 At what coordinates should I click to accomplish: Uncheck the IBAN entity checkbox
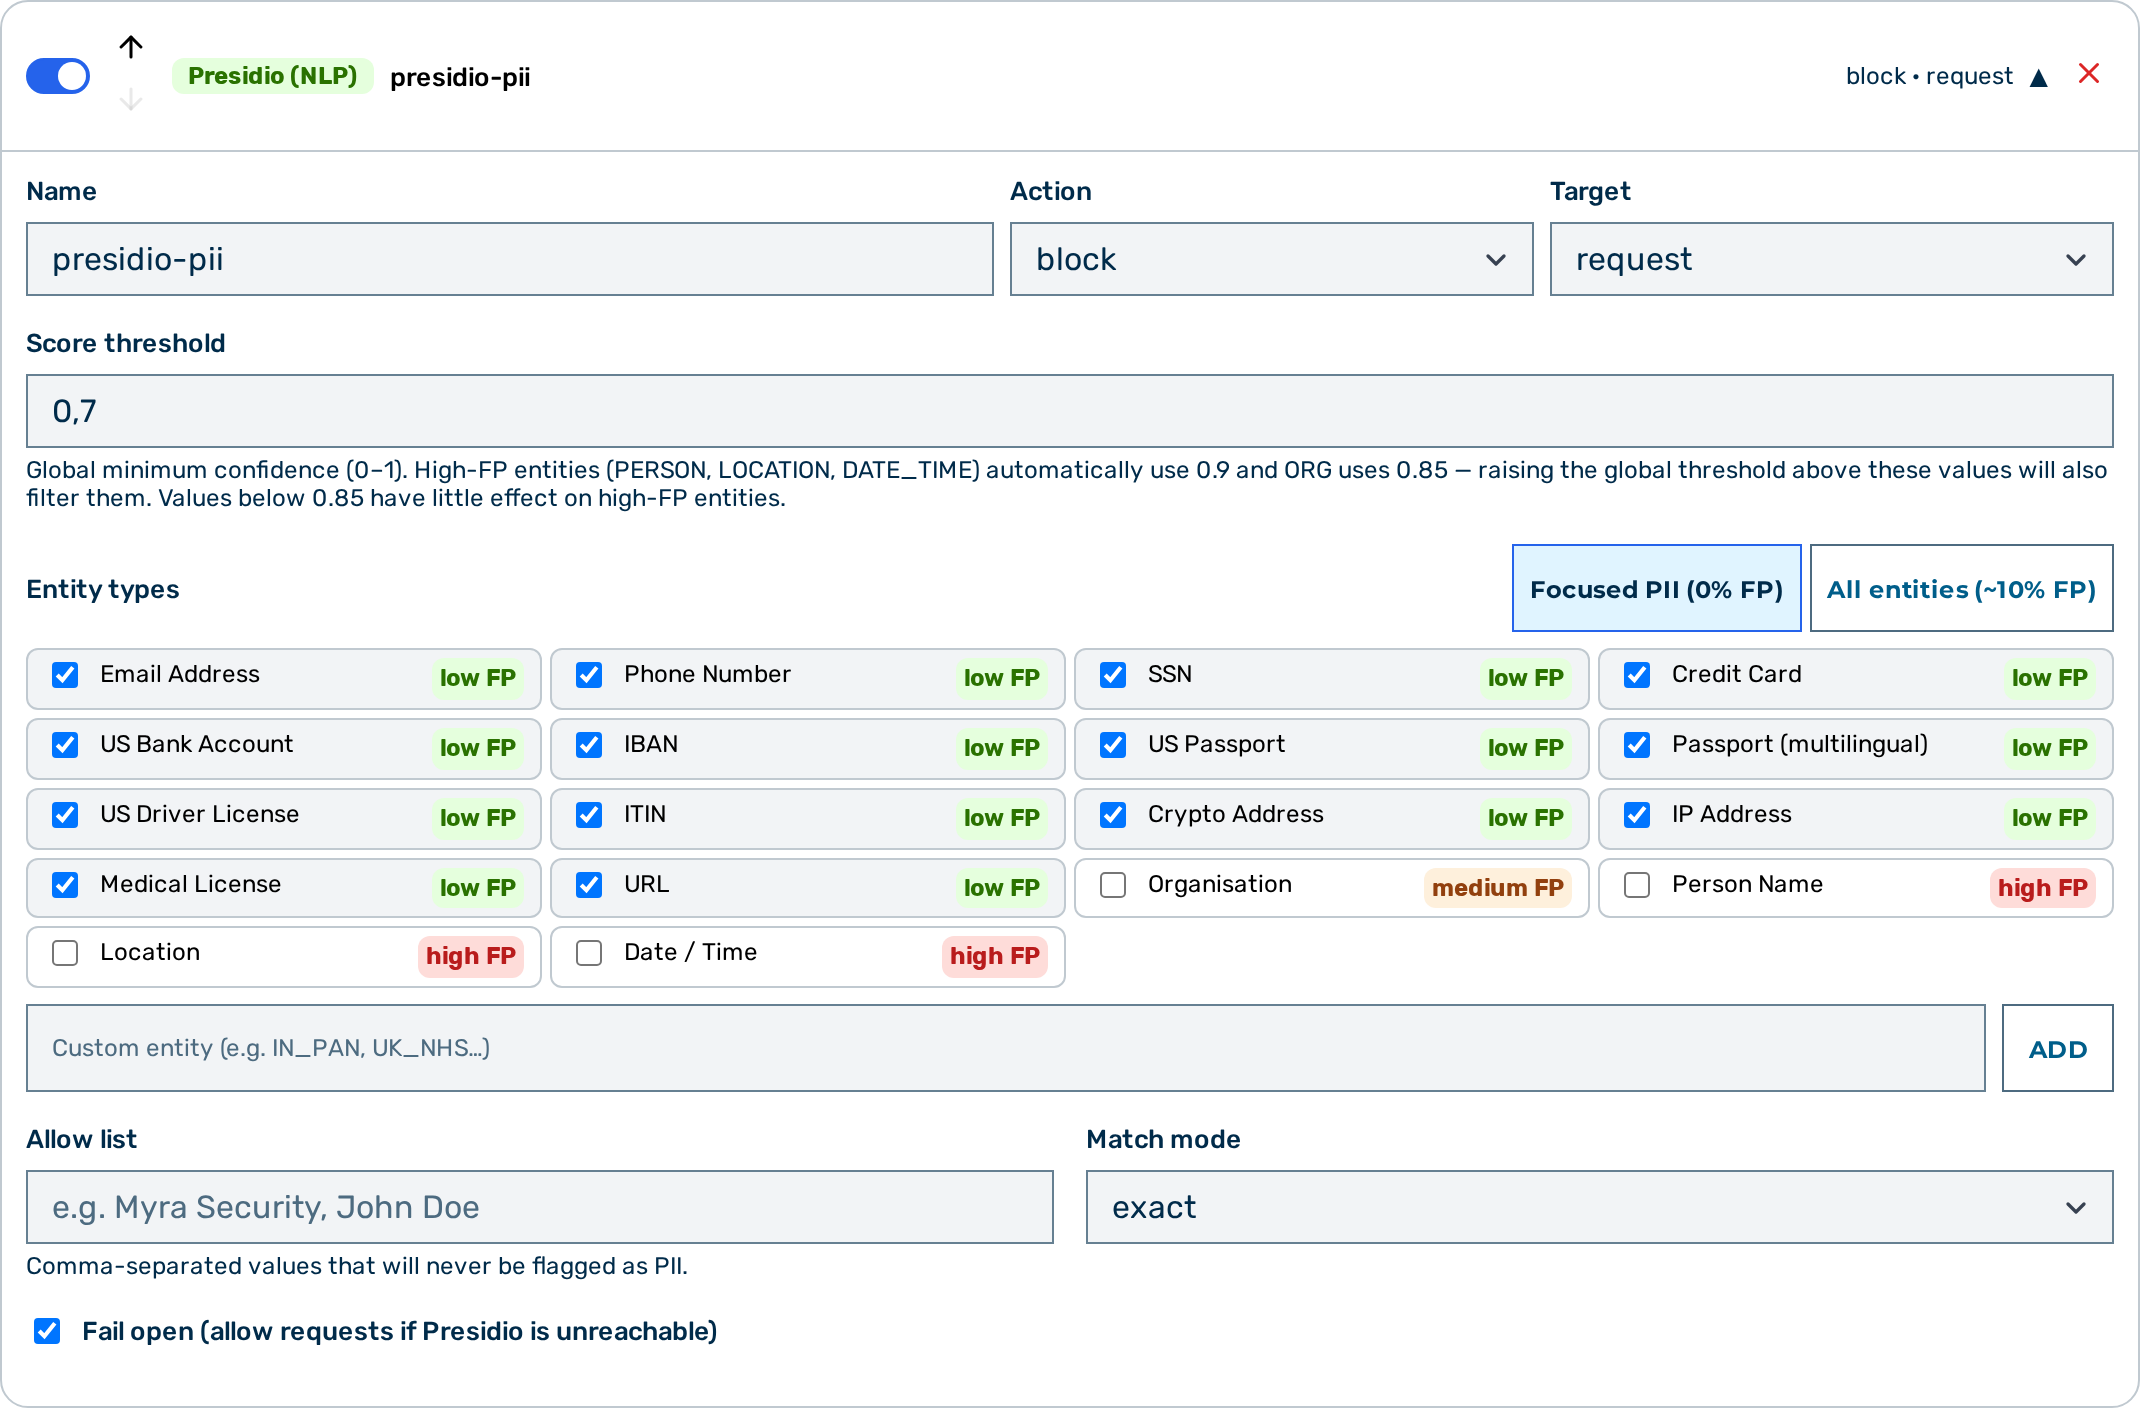(x=589, y=745)
